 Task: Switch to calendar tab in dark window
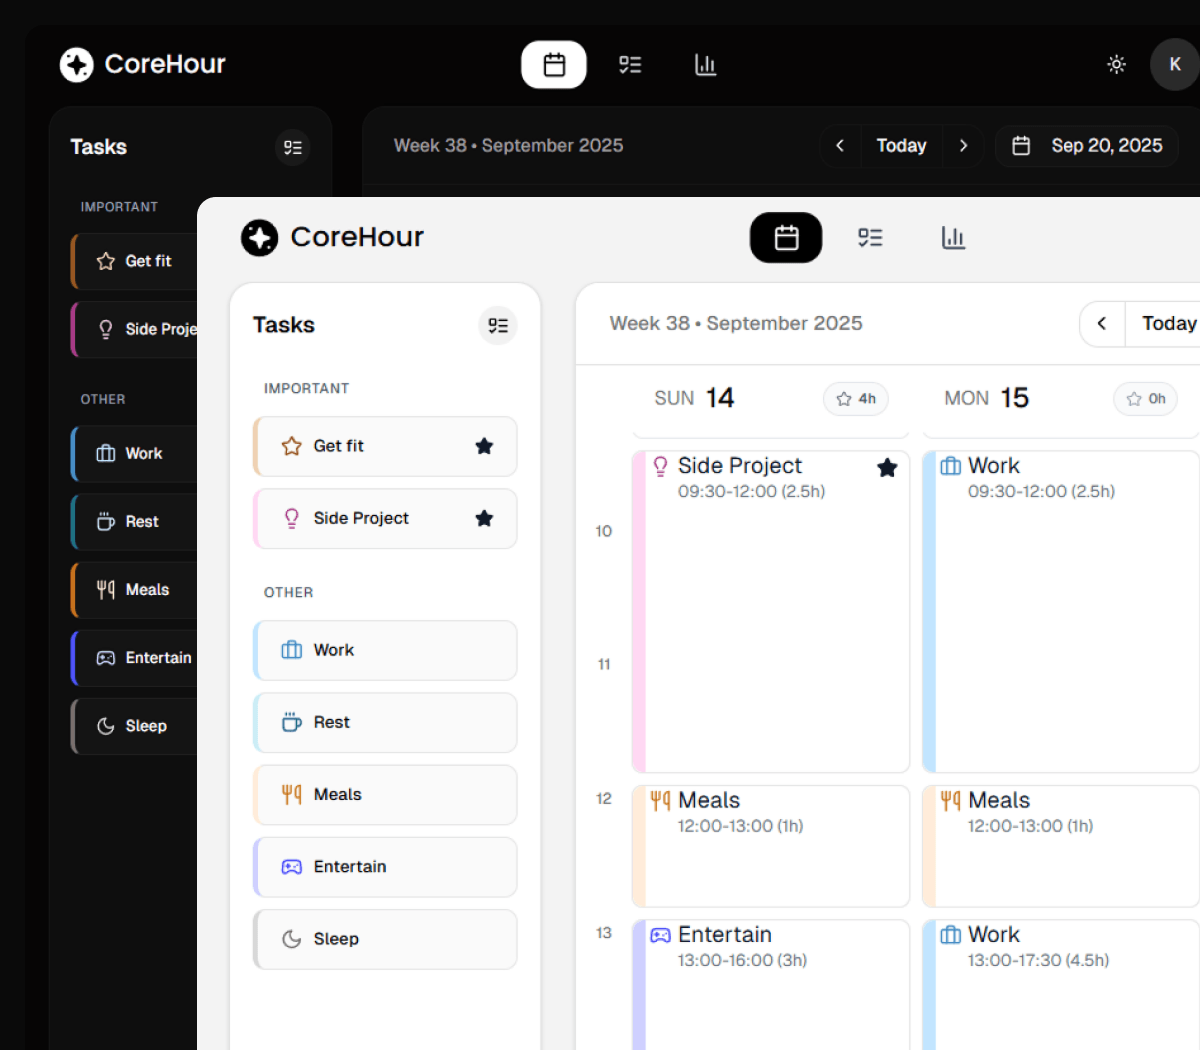coord(554,65)
